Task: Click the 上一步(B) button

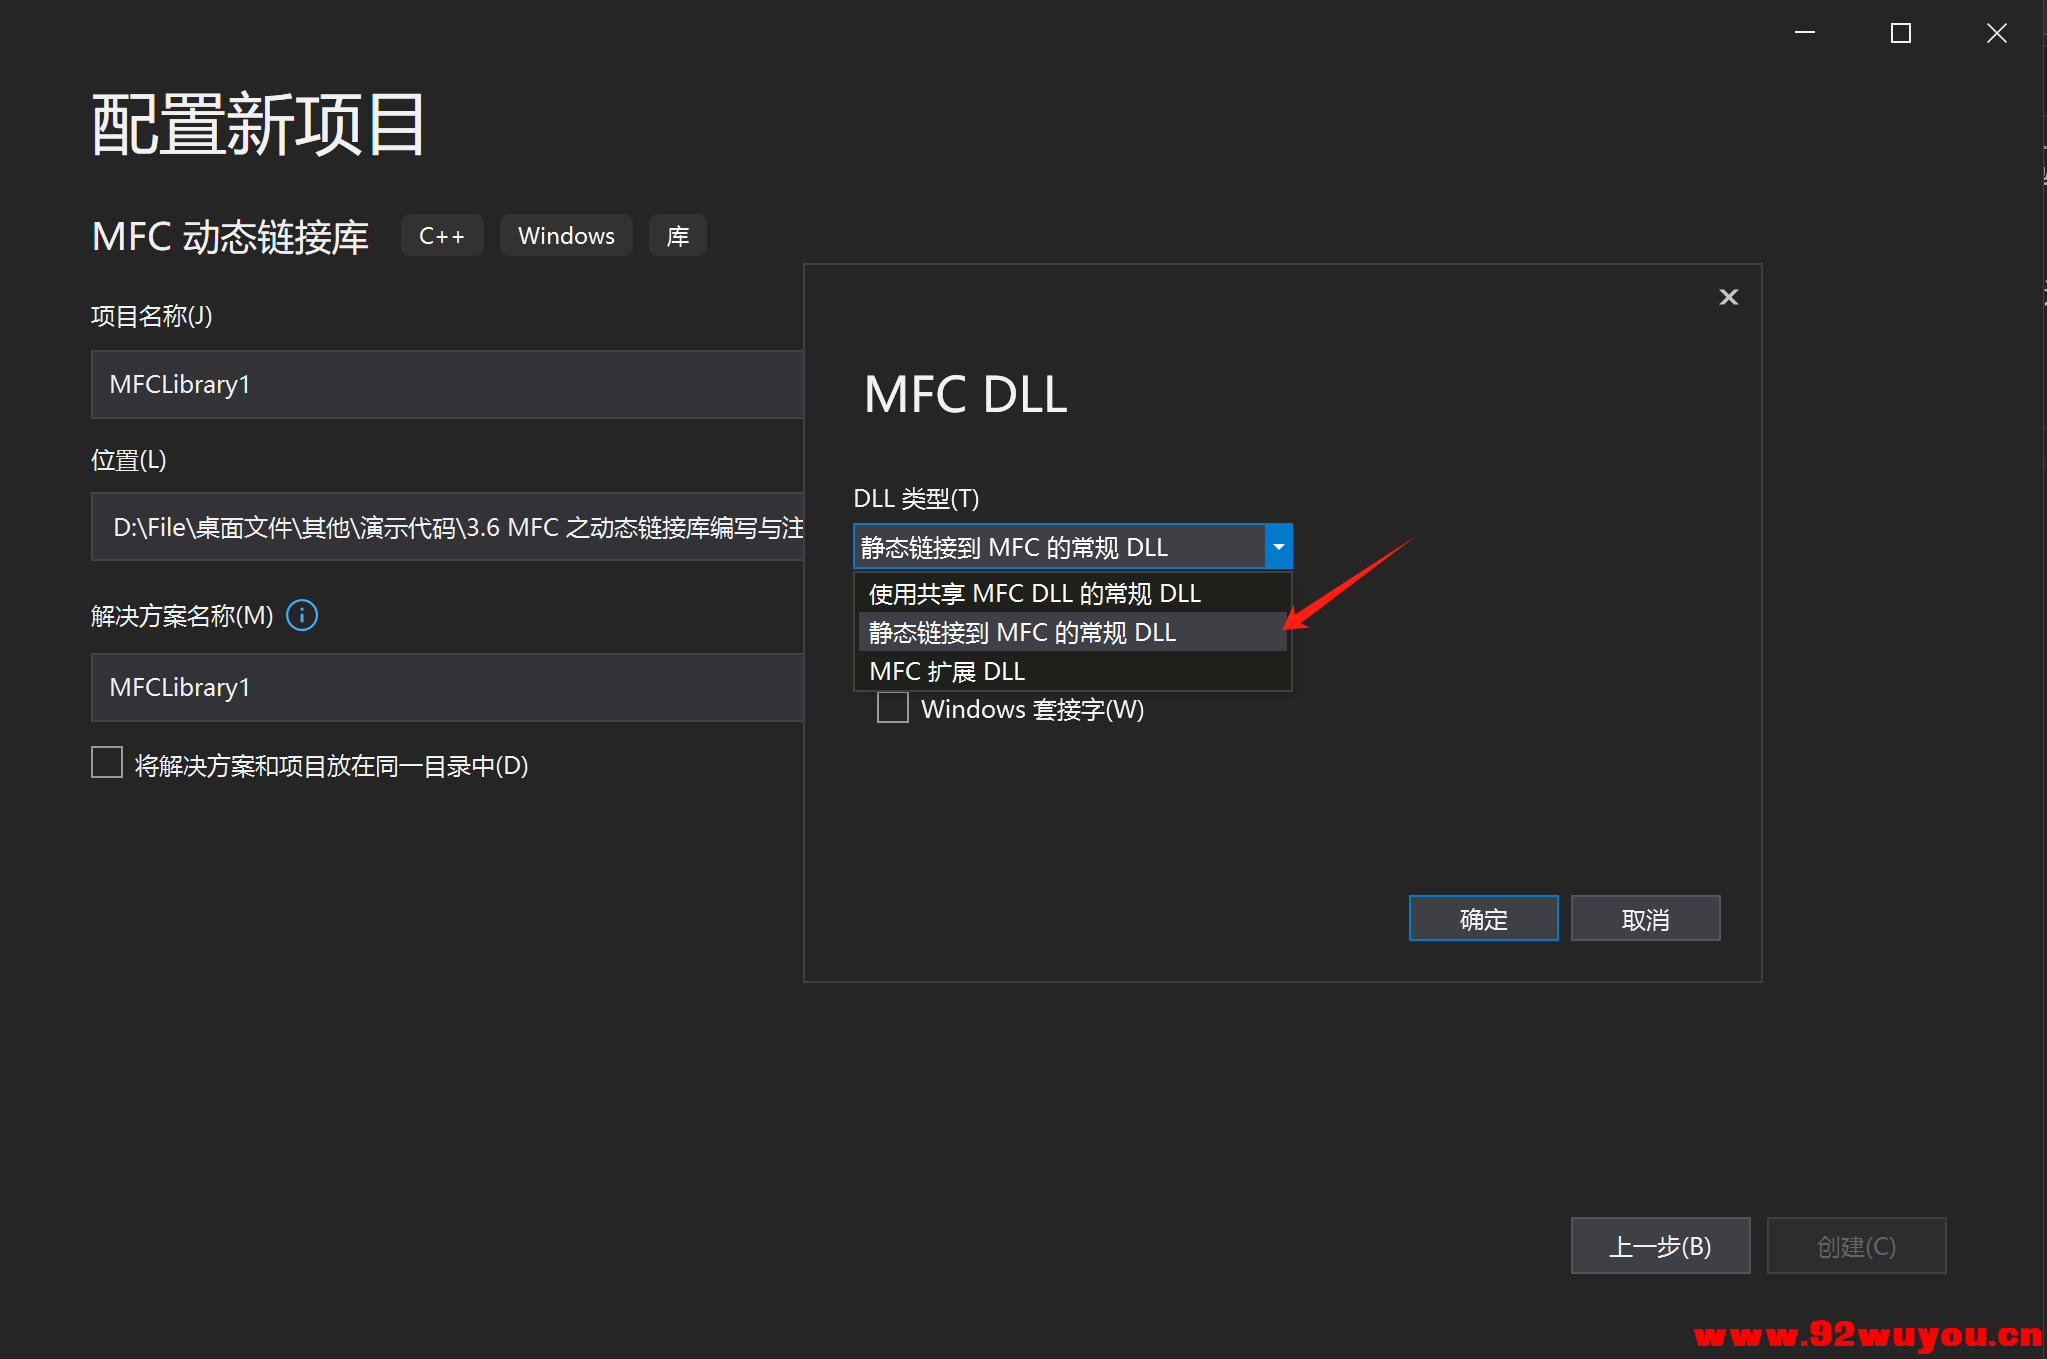Action: tap(1660, 1245)
